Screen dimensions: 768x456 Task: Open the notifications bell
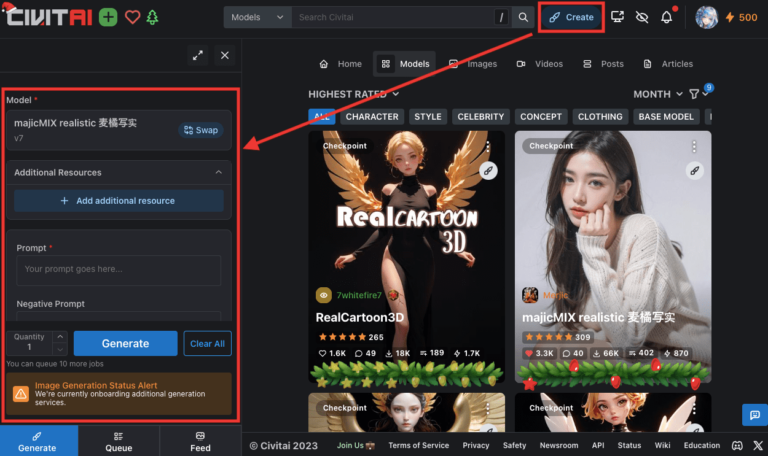click(x=667, y=17)
